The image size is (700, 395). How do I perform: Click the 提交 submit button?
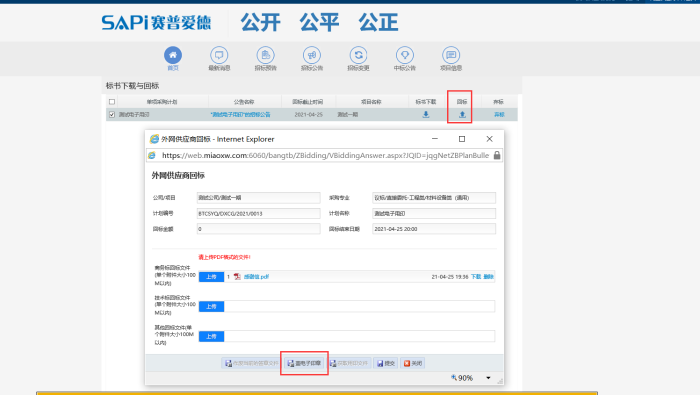pos(386,363)
